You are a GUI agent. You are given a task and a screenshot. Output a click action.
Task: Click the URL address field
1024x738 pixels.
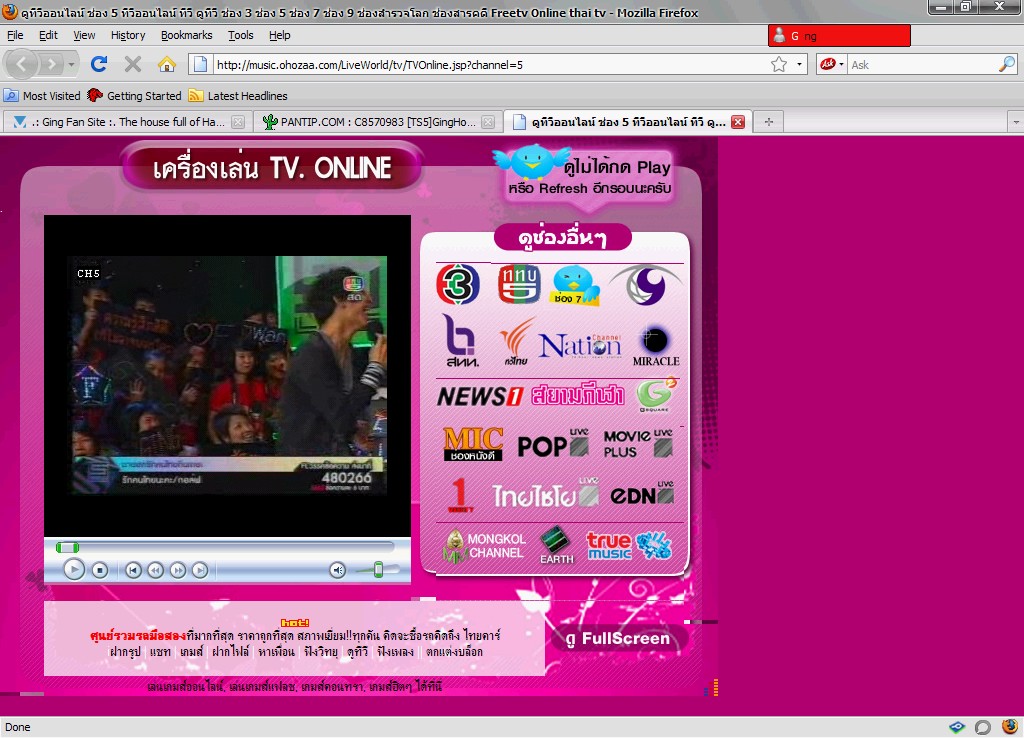click(490, 65)
